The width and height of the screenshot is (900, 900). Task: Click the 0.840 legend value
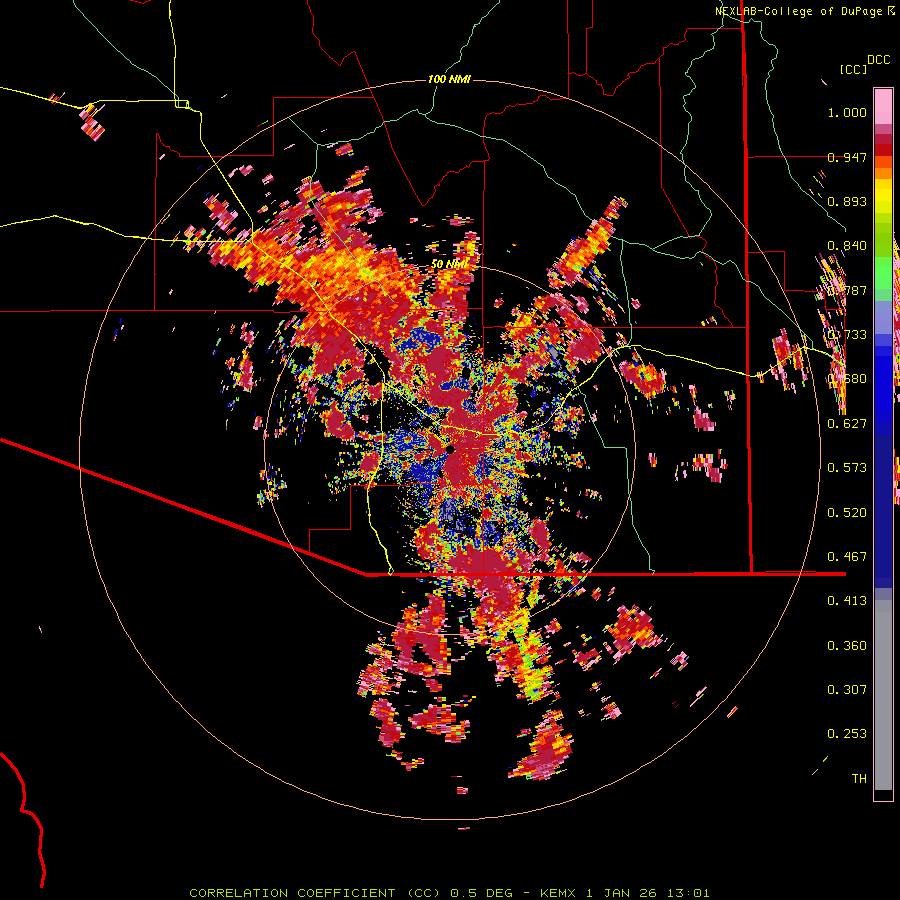click(x=847, y=246)
